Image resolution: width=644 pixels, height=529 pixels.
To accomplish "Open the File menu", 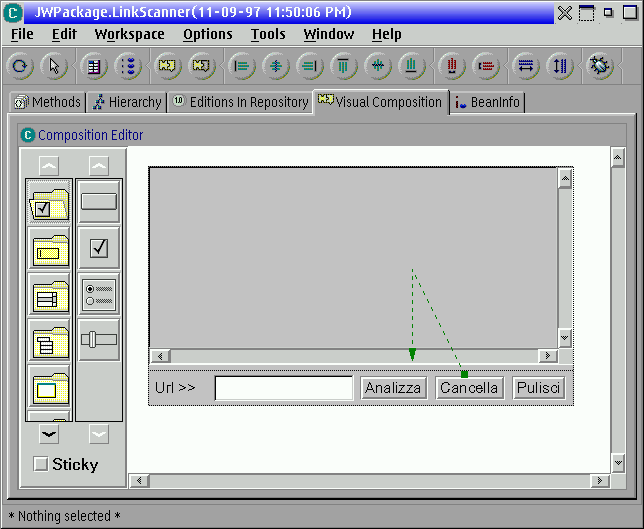I will [x=22, y=34].
